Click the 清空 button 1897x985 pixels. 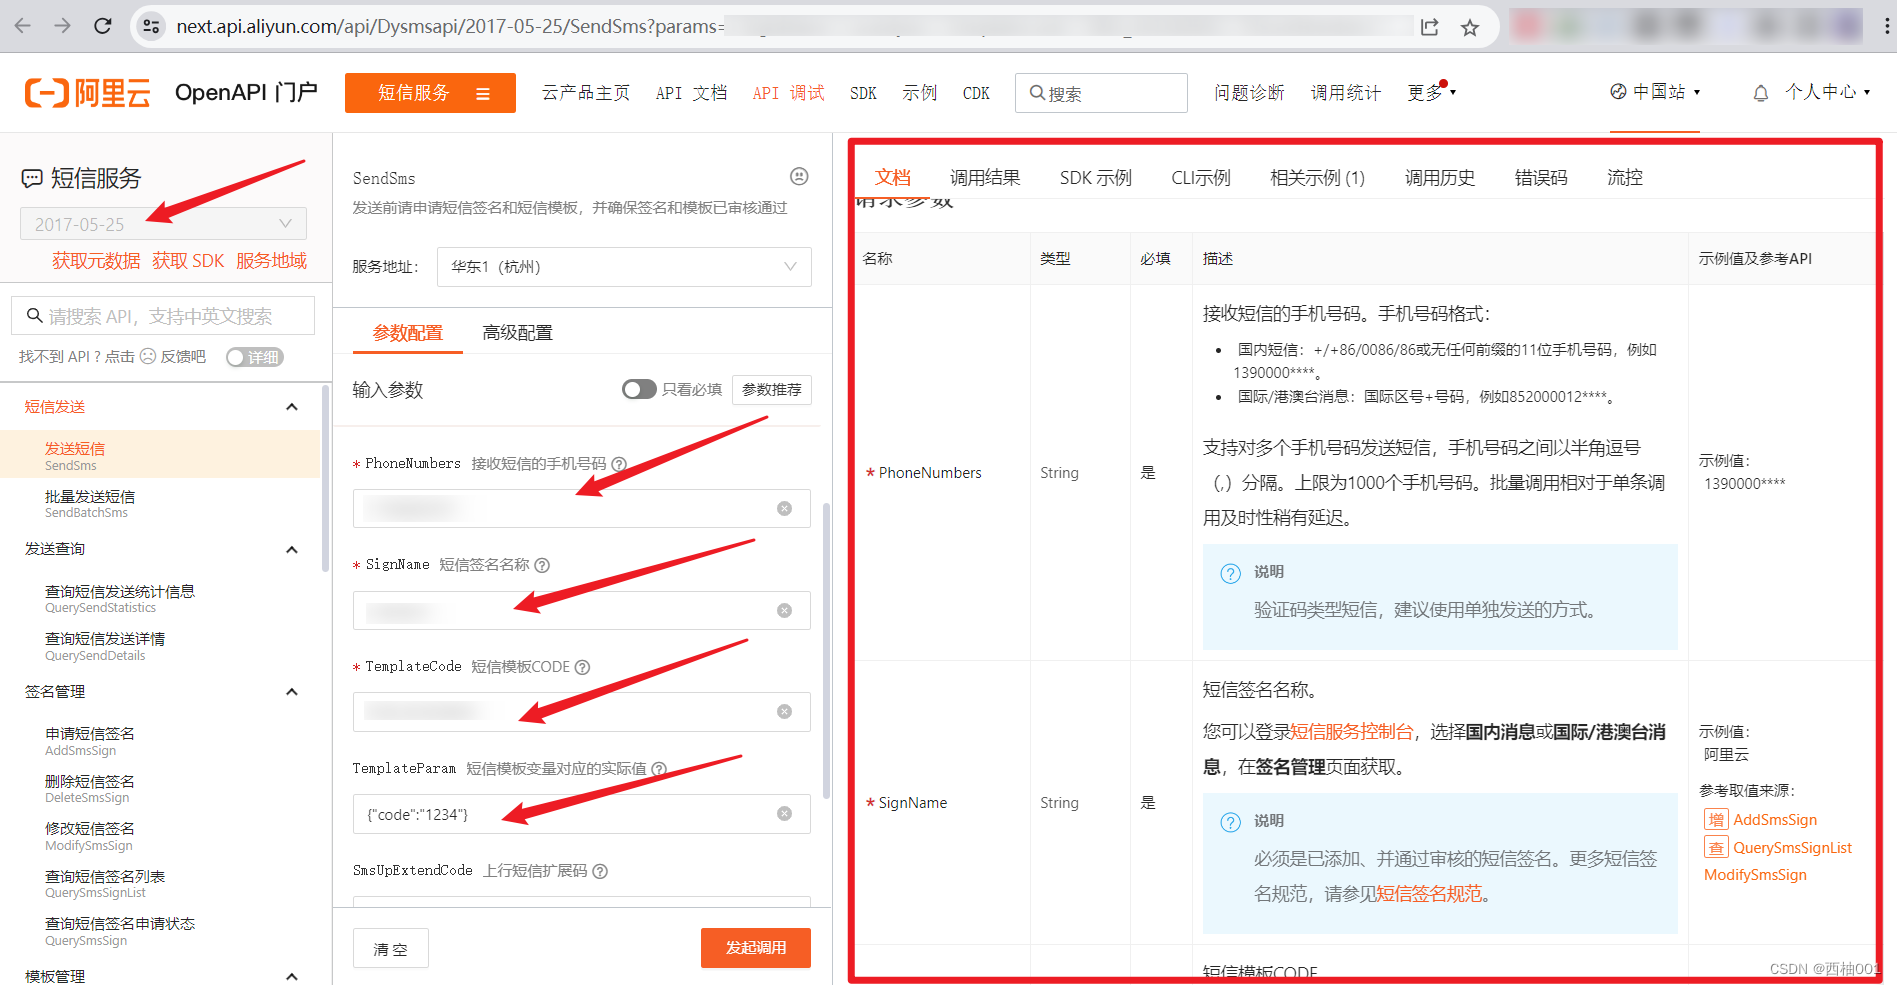point(391,948)
